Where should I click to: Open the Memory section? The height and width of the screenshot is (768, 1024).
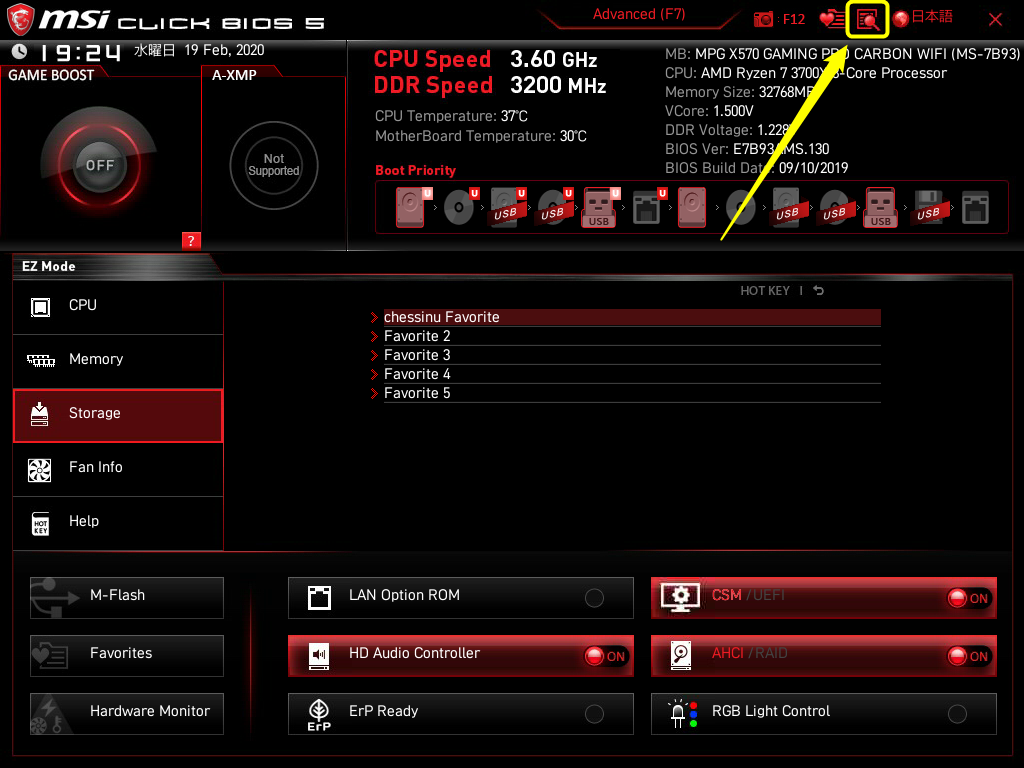point(118,361)
